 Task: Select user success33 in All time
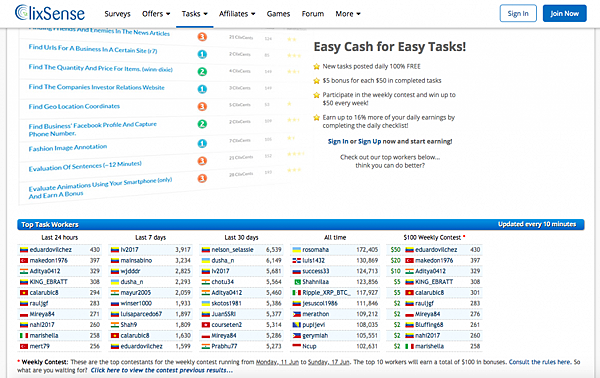316,271
